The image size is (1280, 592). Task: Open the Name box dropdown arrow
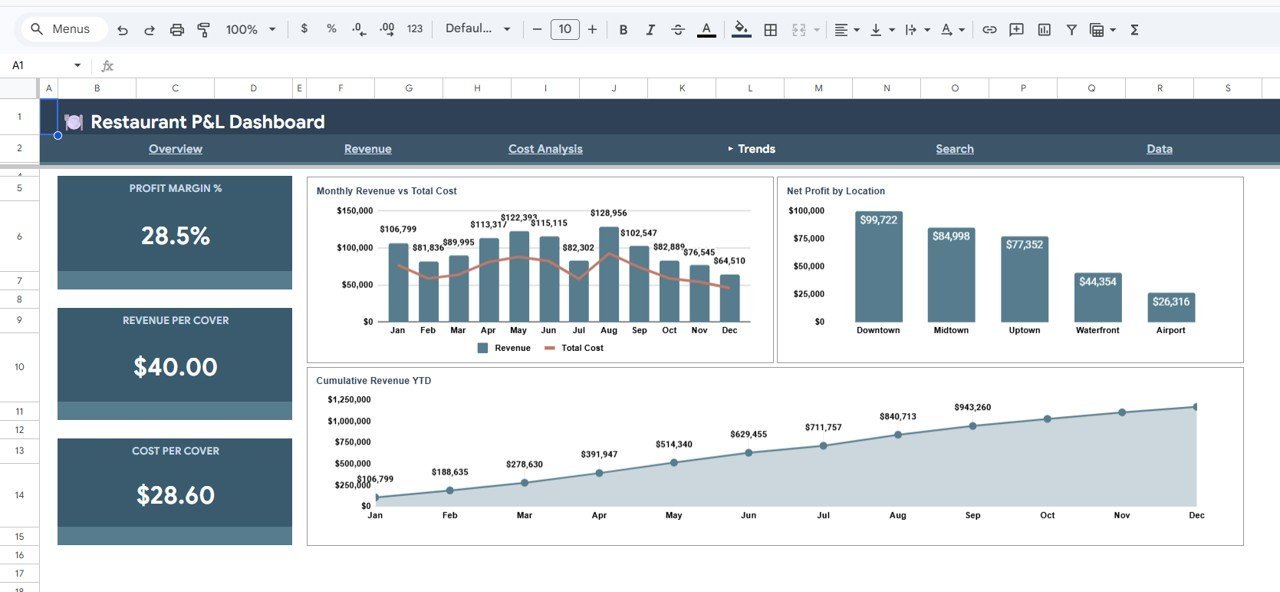[x=78, y=66]
